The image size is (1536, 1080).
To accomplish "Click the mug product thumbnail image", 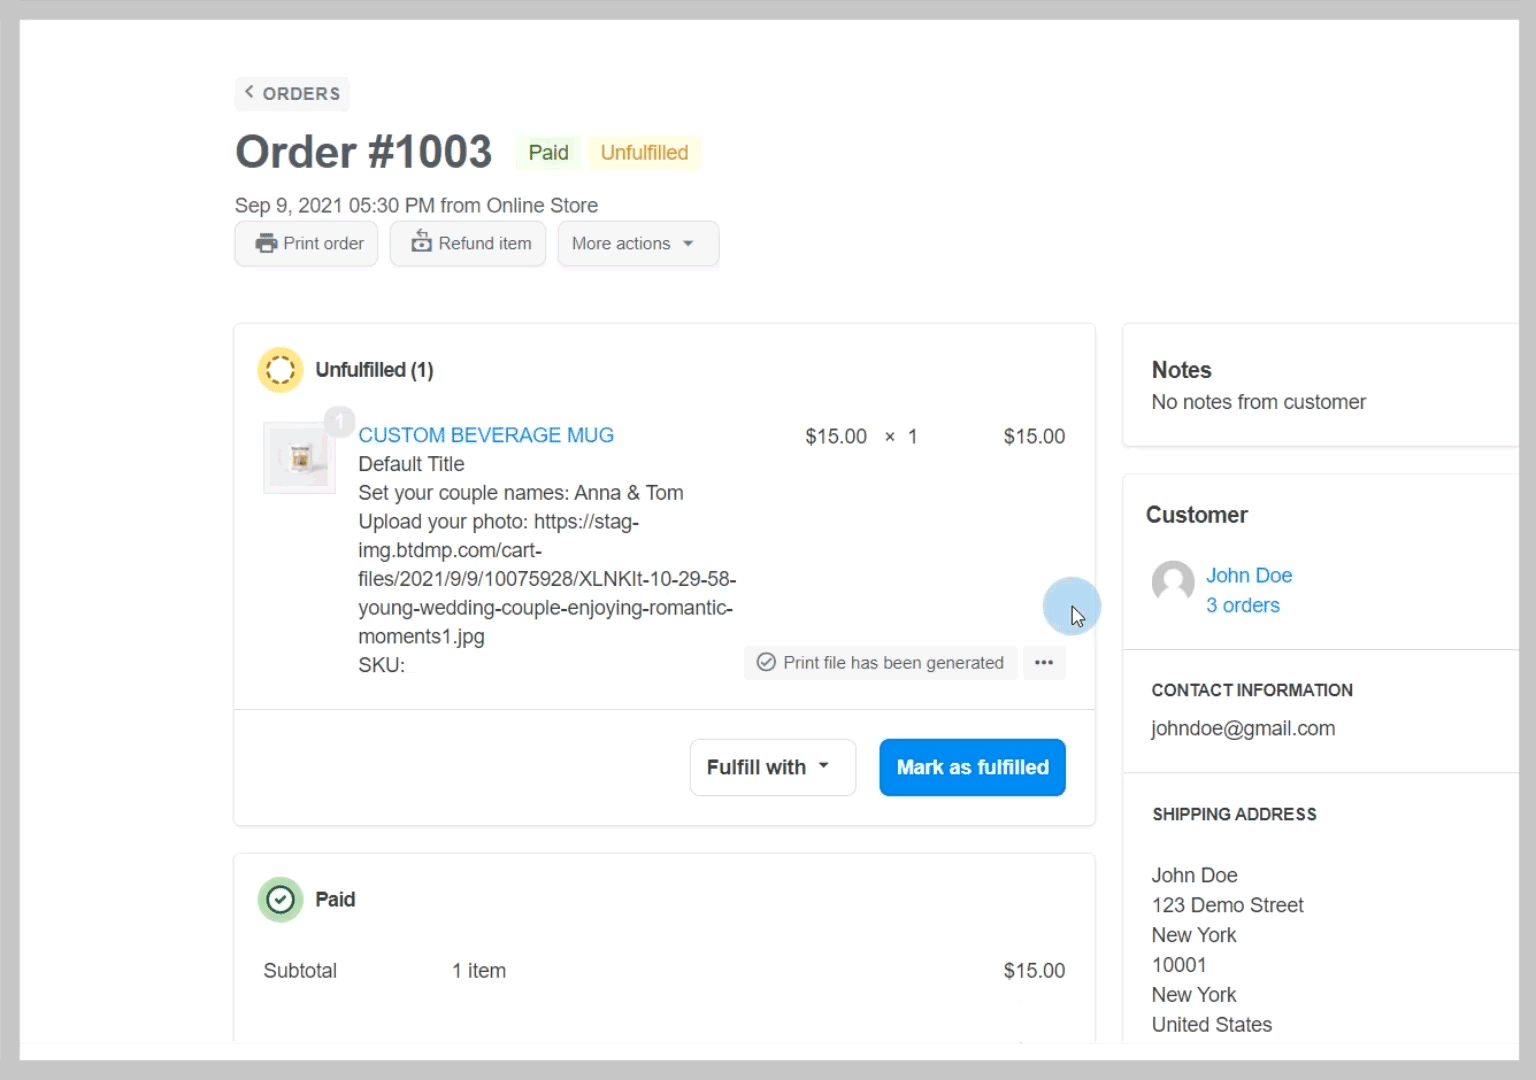I will (299, 459).
